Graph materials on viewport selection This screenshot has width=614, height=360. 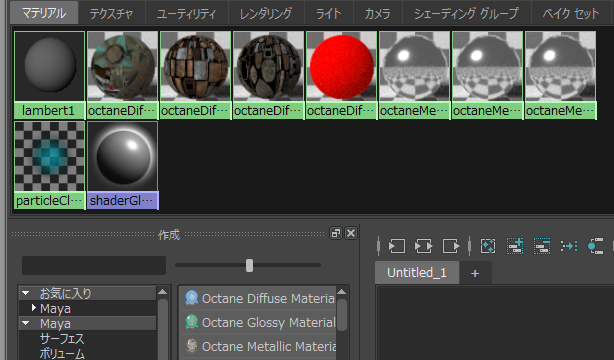coord(596,246)
